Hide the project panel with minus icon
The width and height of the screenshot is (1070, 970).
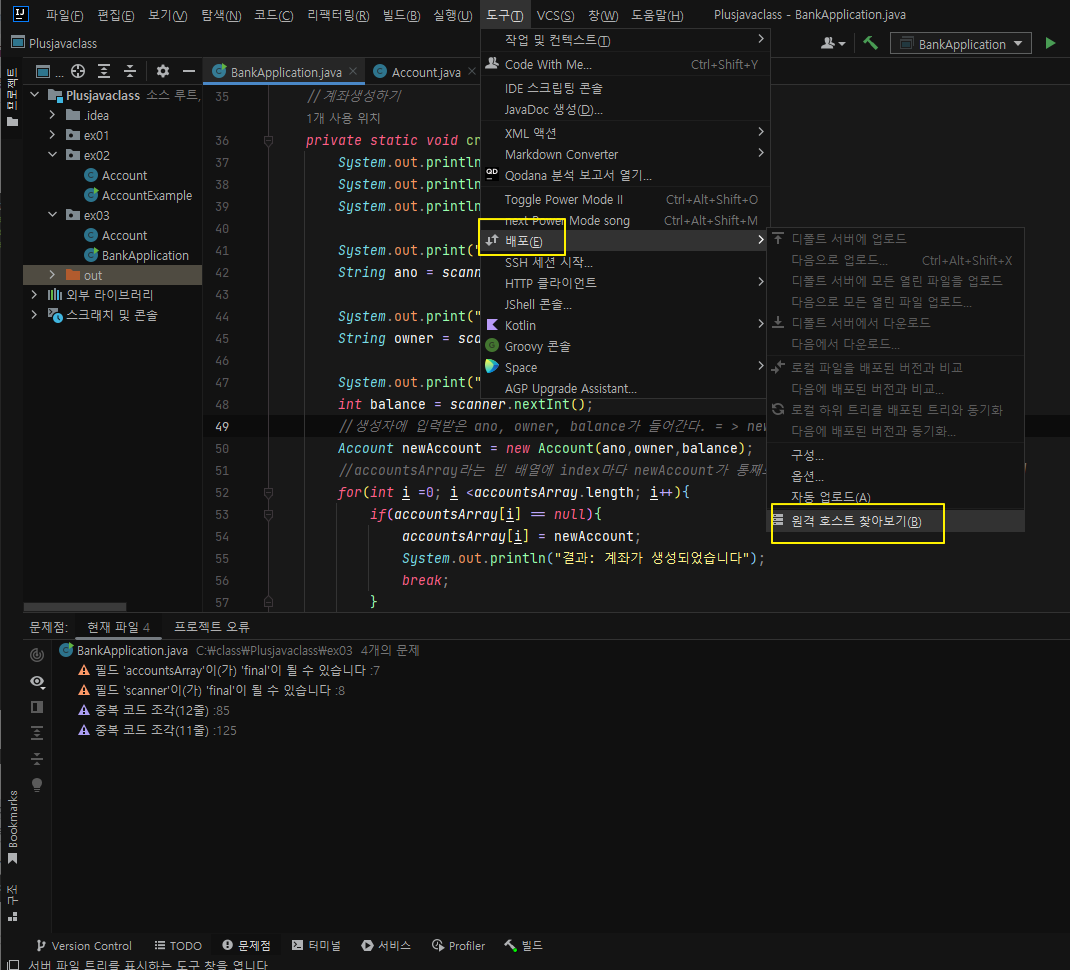[188, 71]
